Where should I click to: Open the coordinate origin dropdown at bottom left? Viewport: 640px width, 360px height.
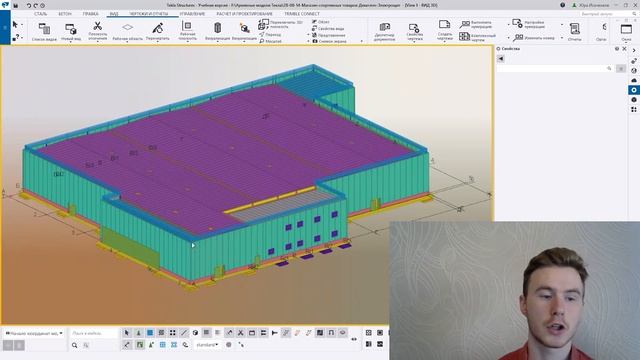[34, 333]
